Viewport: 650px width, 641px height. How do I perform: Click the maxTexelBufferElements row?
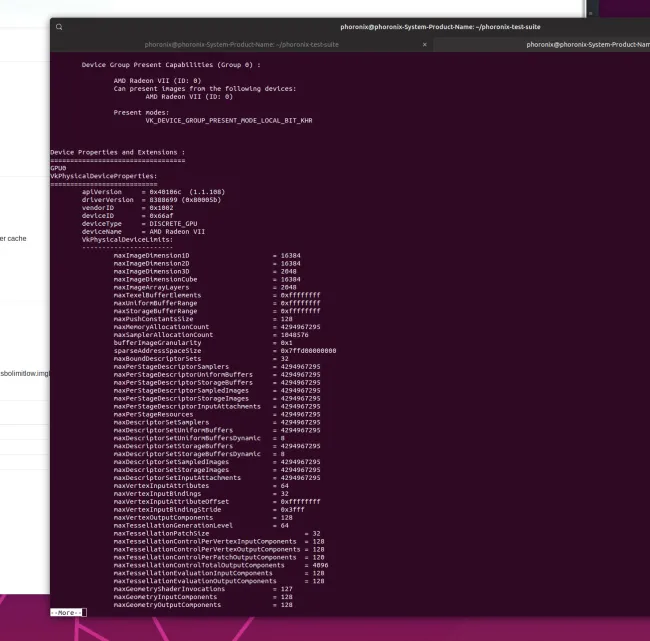(x=217, y=295)
